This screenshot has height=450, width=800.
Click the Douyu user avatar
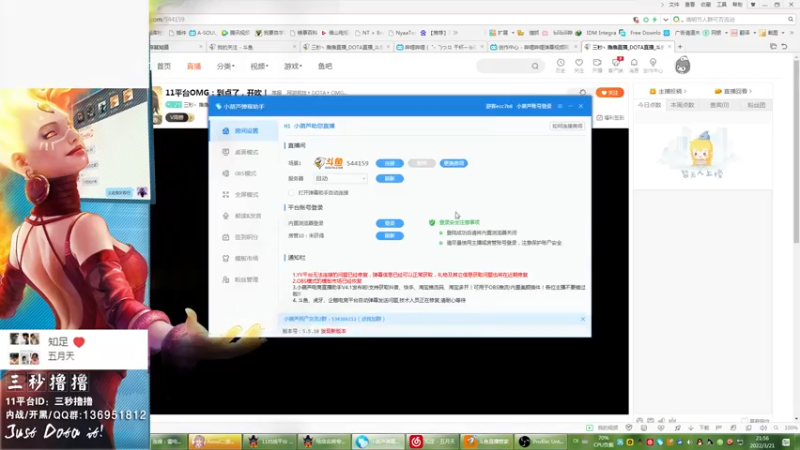682,65
